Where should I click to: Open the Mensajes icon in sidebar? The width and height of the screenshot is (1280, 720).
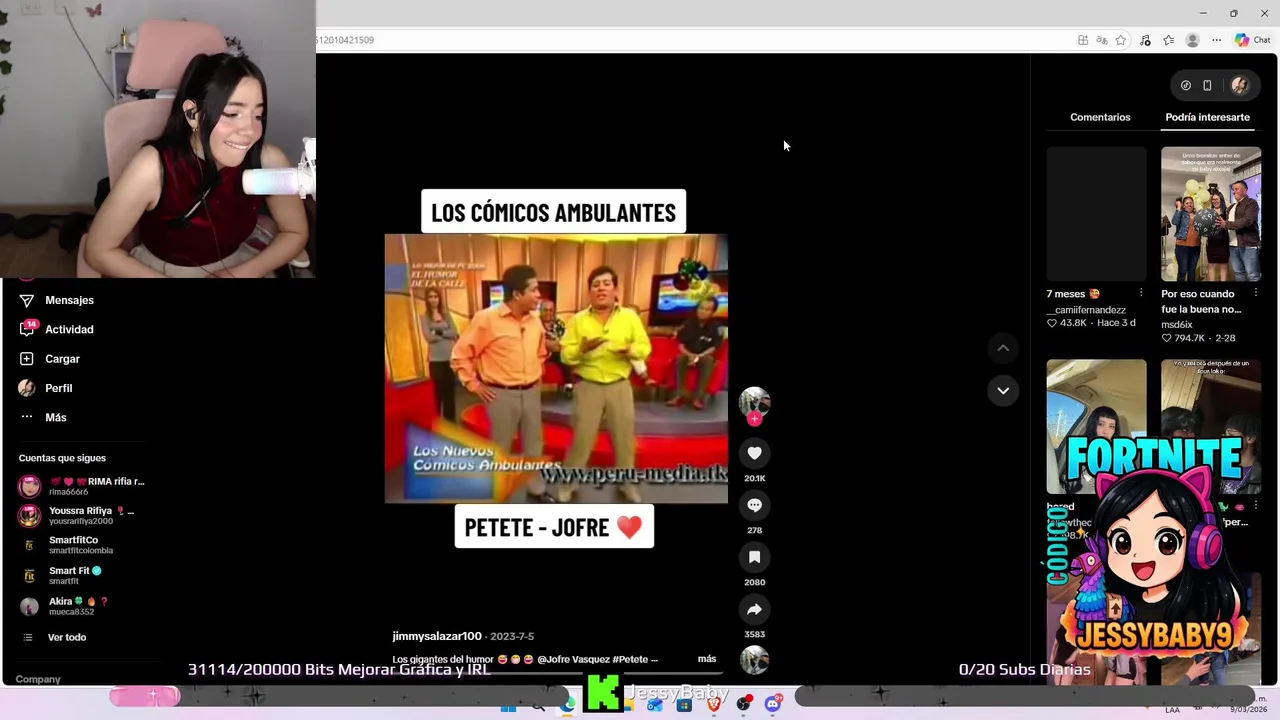tap(27, 300)
